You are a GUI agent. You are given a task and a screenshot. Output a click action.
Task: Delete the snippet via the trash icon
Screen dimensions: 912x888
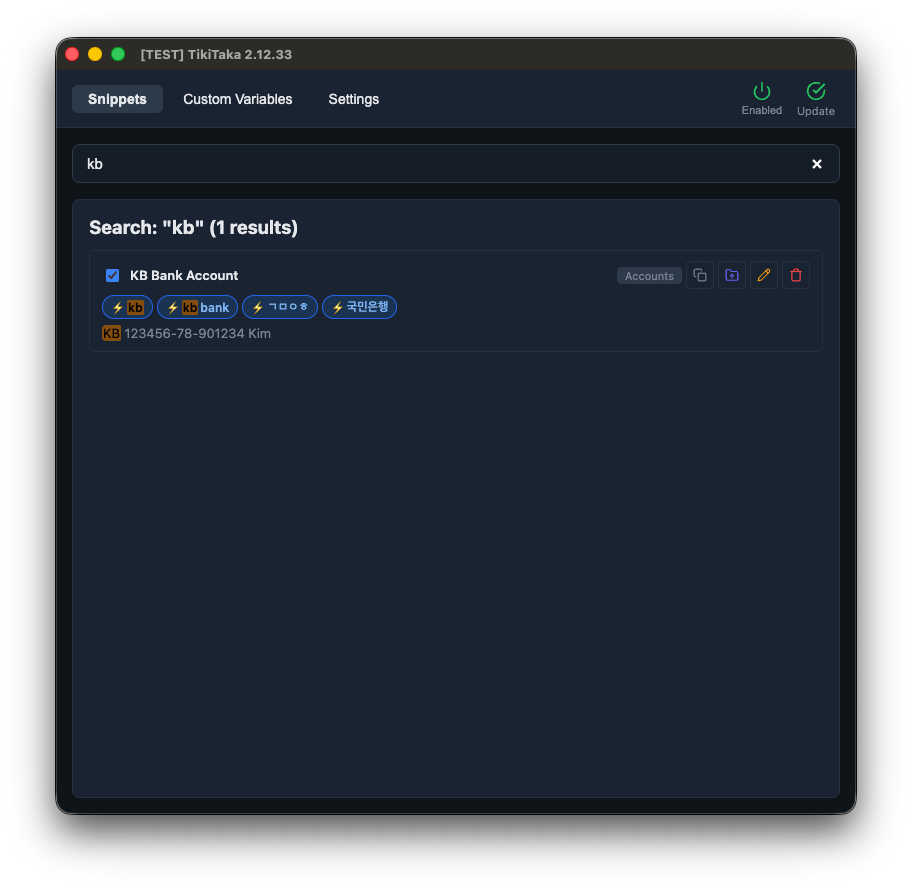(796, 275)
